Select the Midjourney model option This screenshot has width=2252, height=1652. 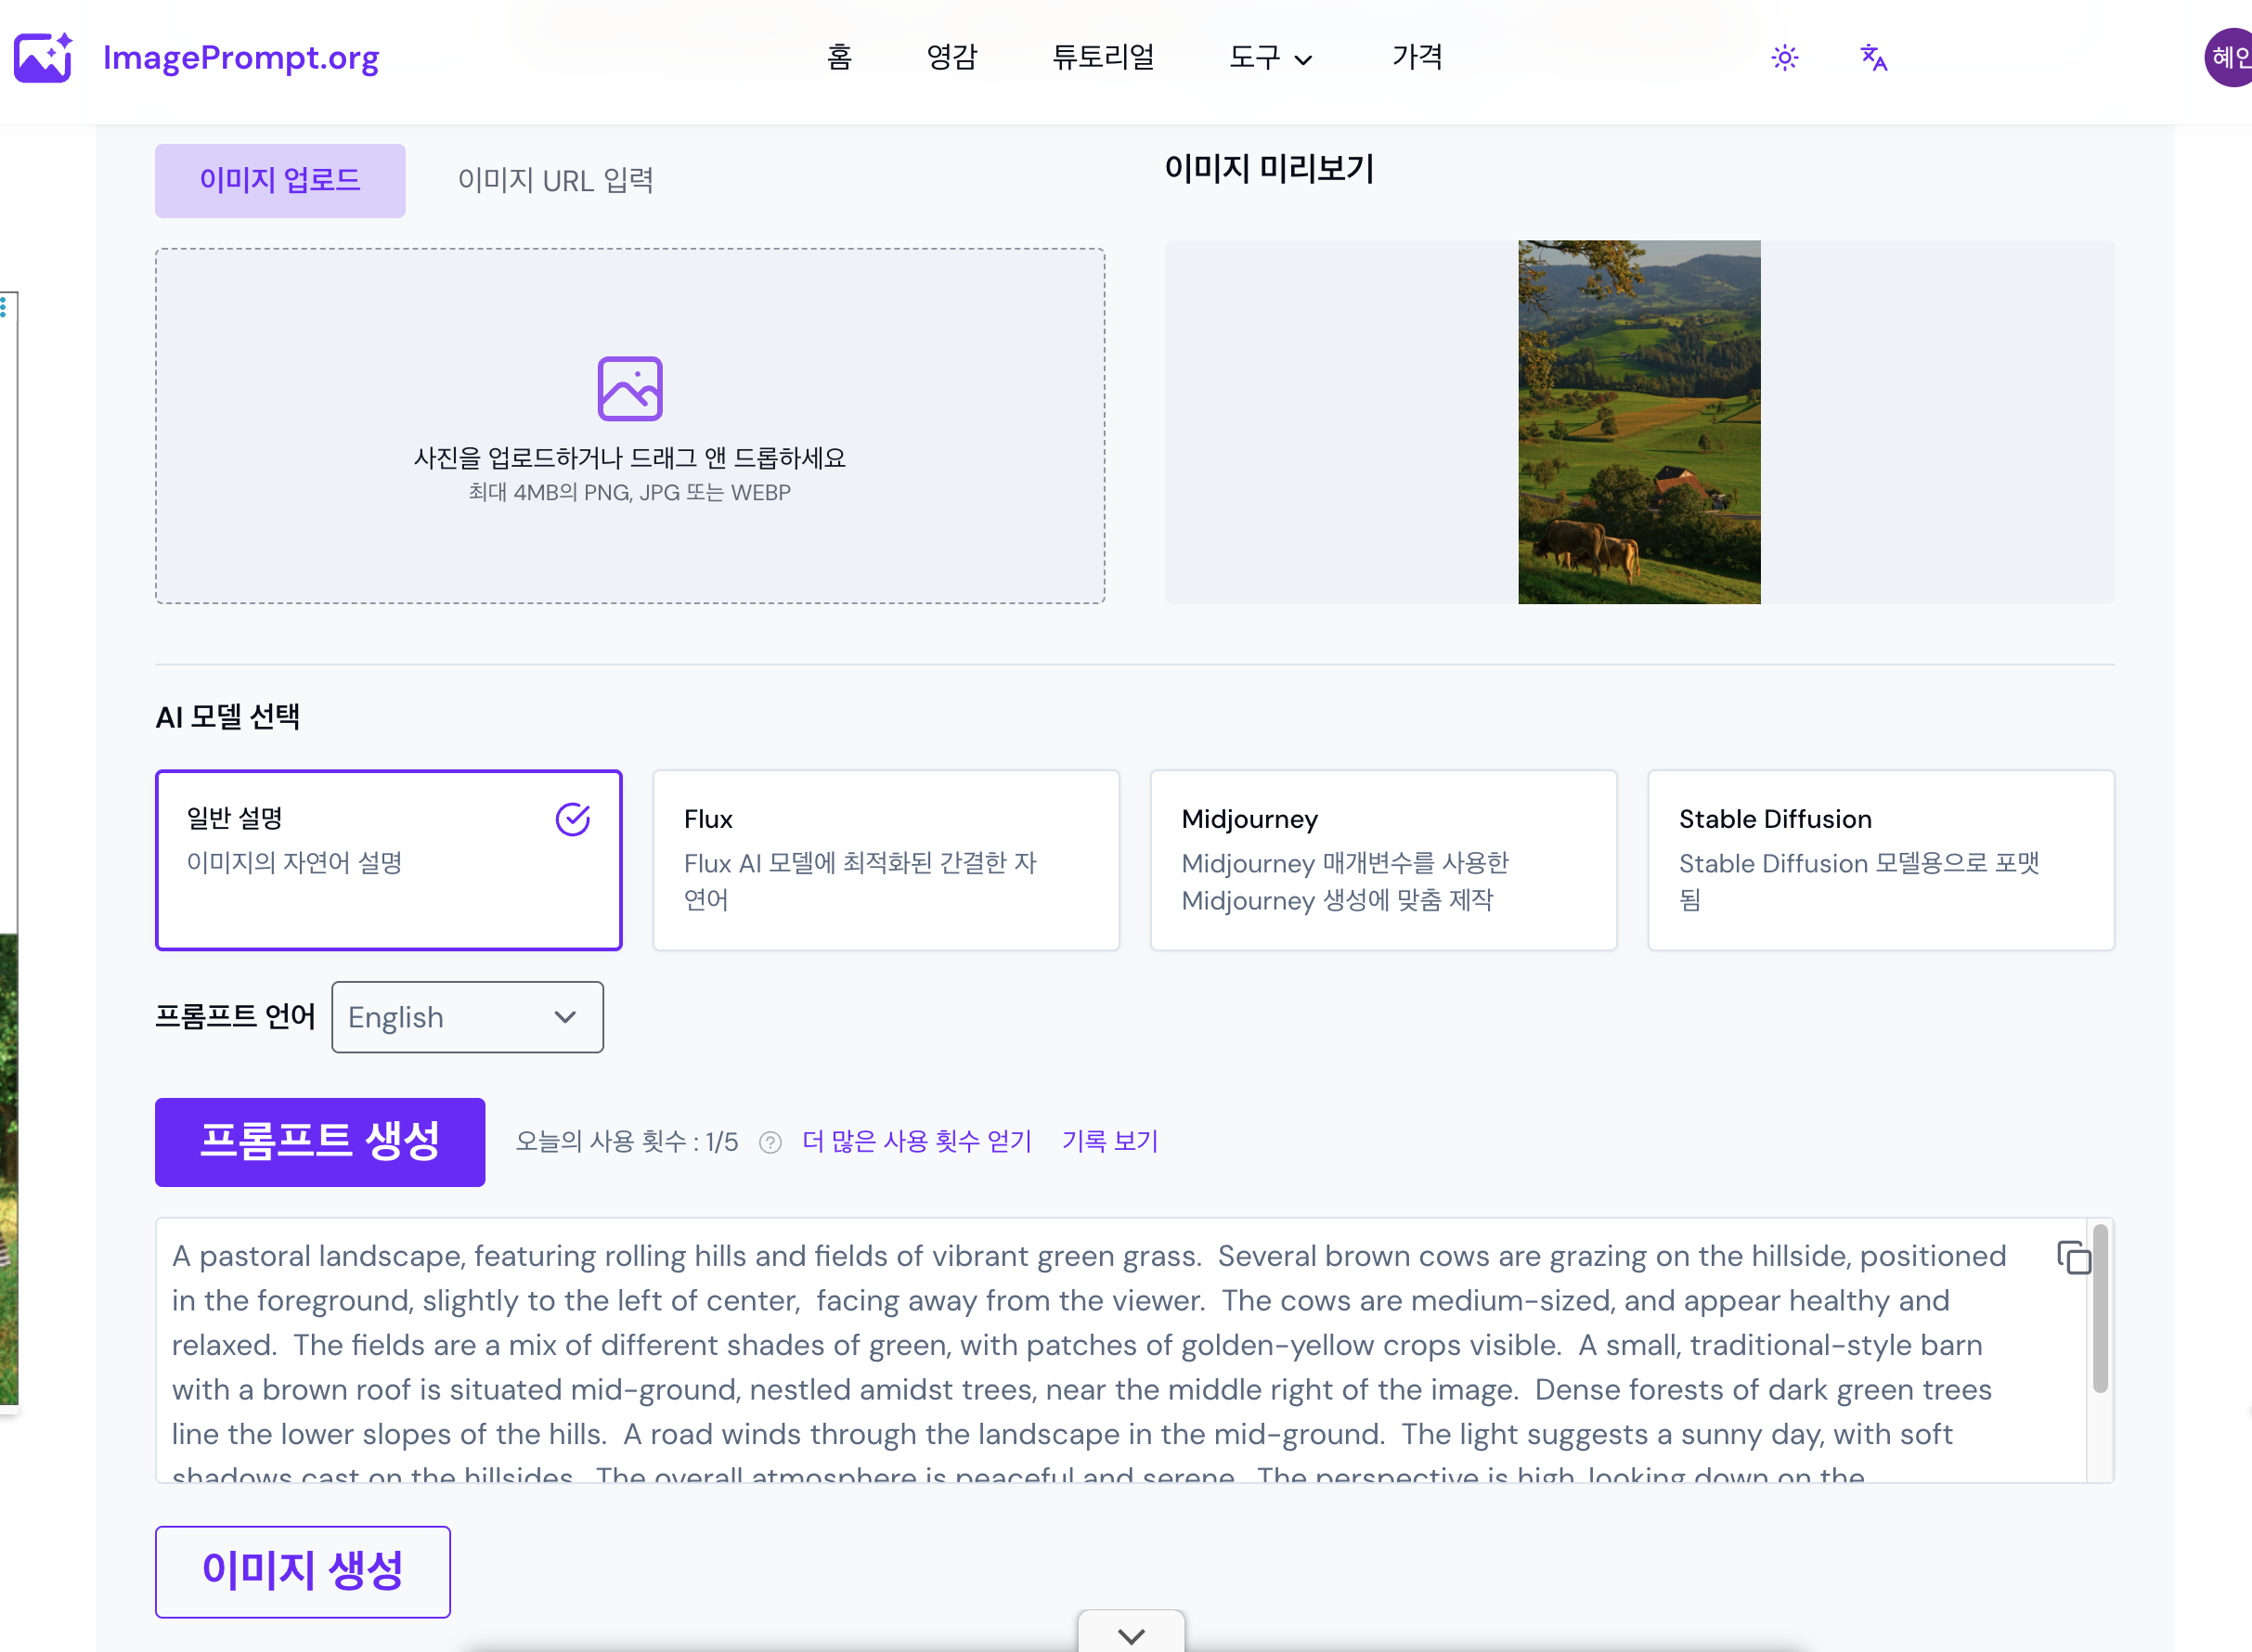tap(1382, 859)
